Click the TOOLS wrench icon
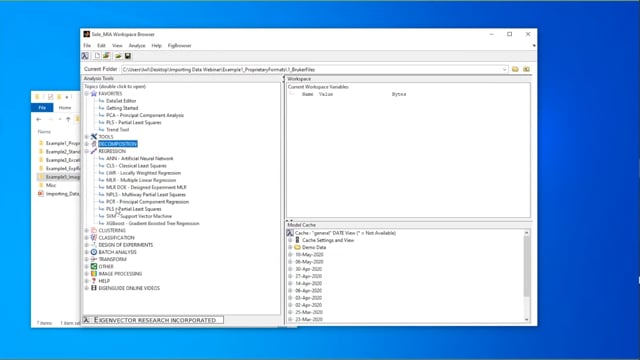Viewport: 640px width, 360px height. pyautogui.click(x=94, y=137)
